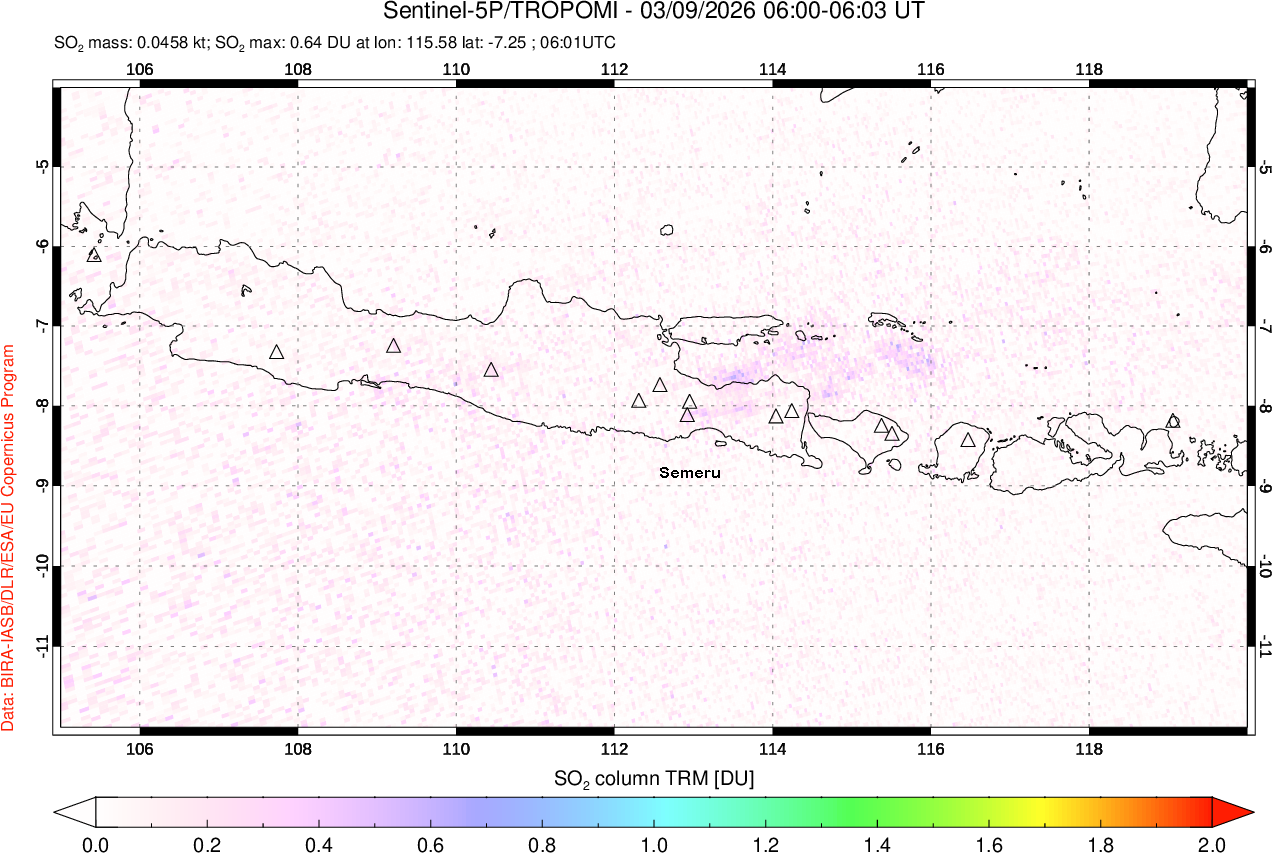This screenshot has height=853, width=1272.
Task: Click the westernmost volcano triangle near 105.5°E
Action: click(95, 255)
